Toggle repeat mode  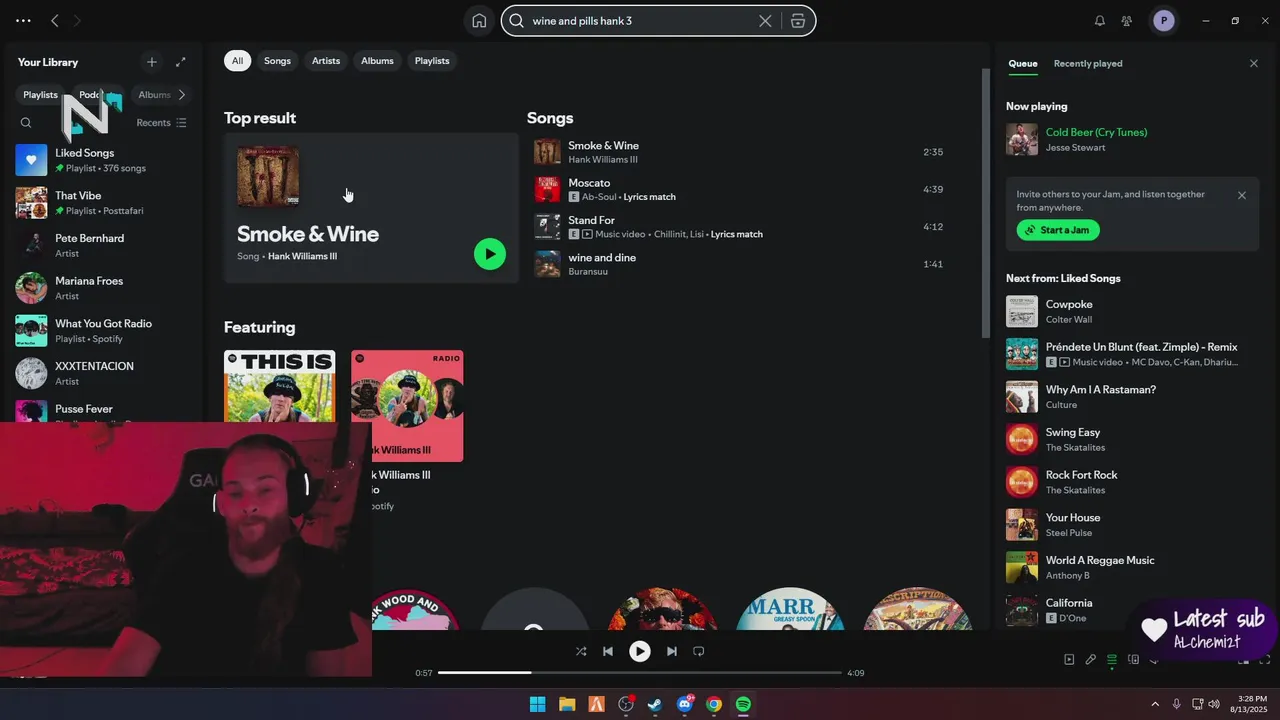[x=699, y=651]
